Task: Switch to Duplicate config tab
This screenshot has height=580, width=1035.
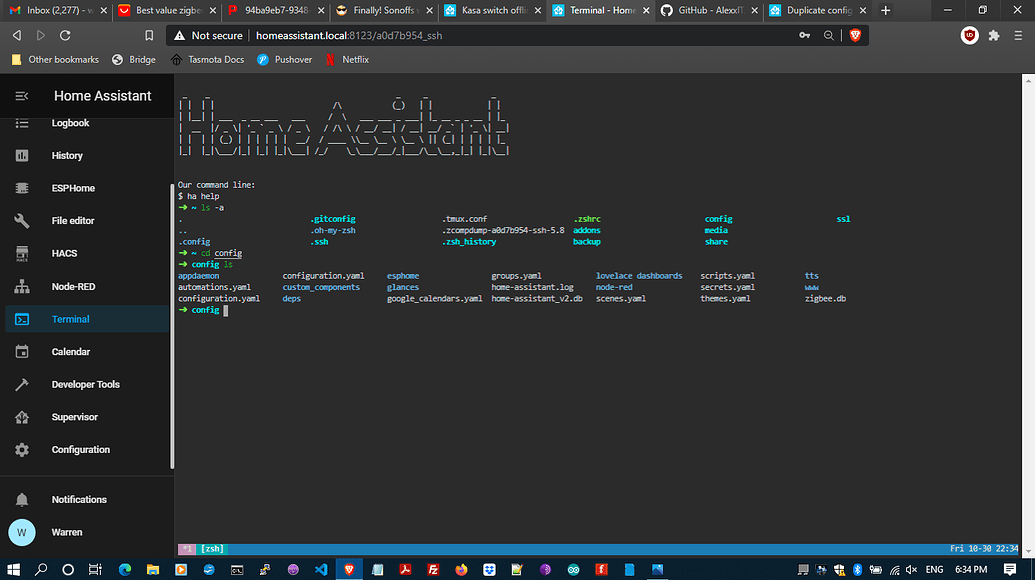Action: (818, 10)
